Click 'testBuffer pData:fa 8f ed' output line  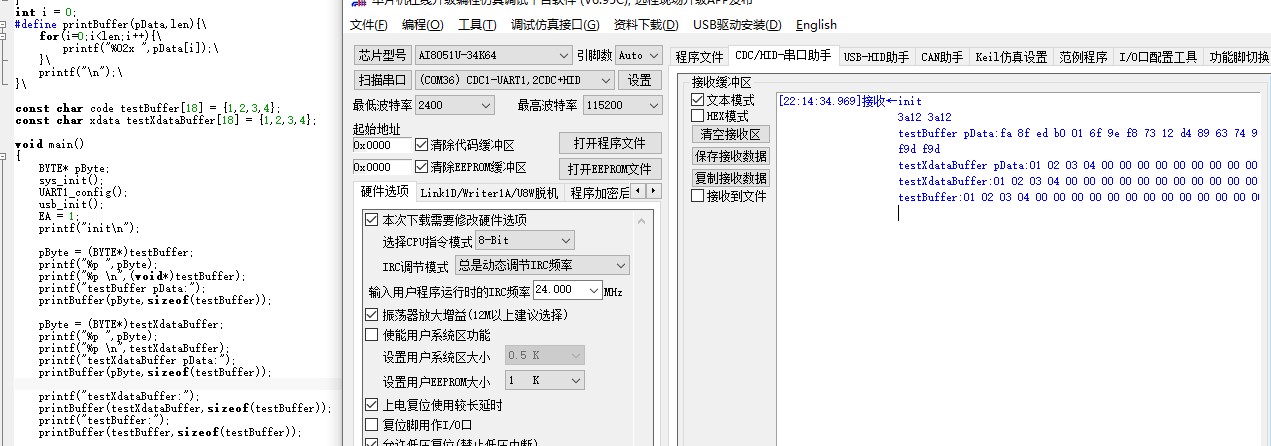1078,133
